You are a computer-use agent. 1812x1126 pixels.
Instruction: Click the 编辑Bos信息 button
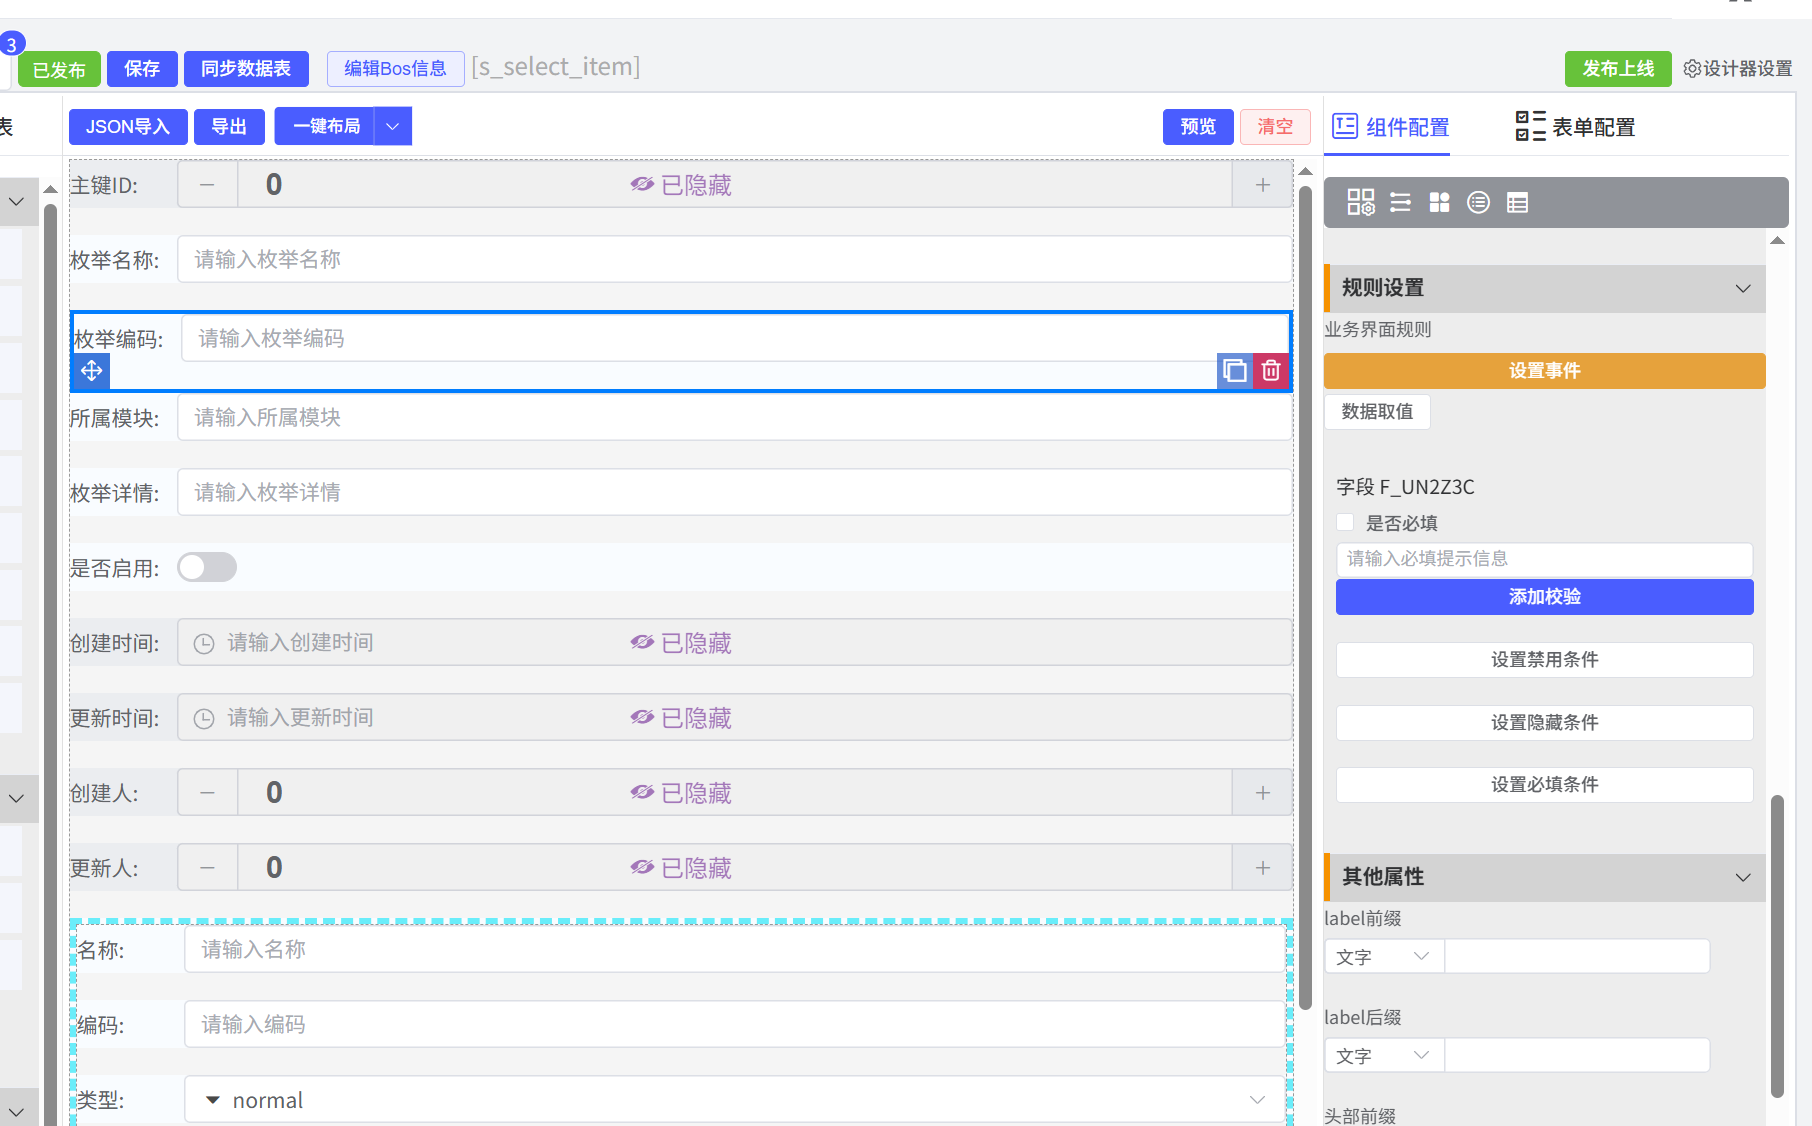tap(395, 69)
